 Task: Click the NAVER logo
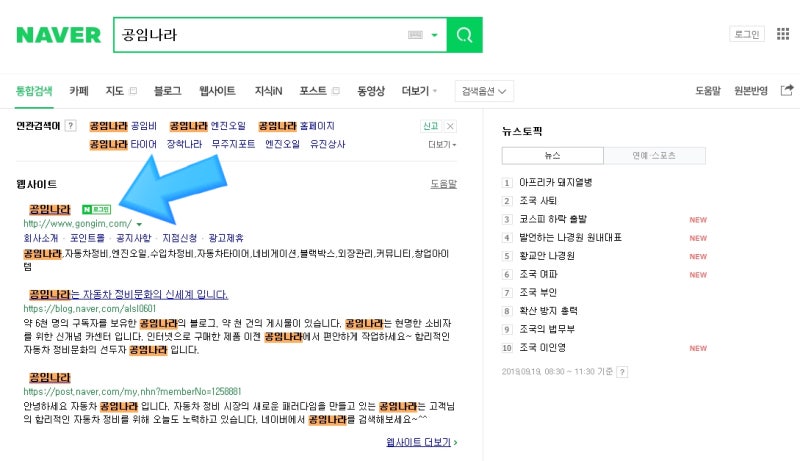[59, 35]
